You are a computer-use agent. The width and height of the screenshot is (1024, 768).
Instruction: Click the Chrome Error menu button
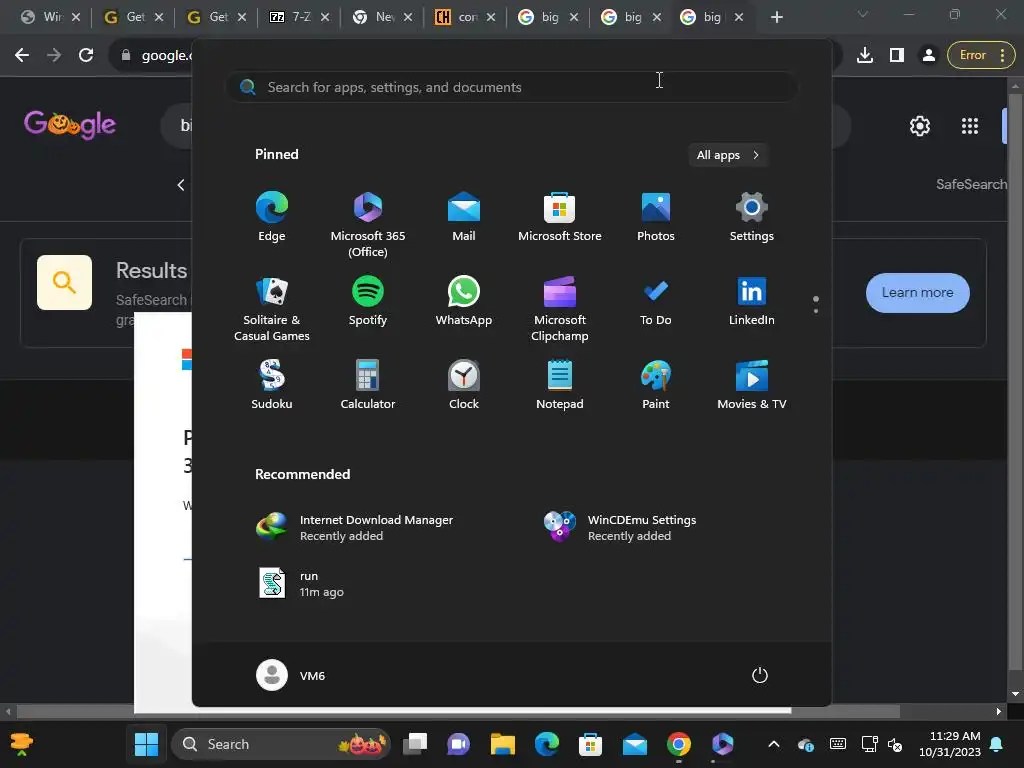coord(981,56)
